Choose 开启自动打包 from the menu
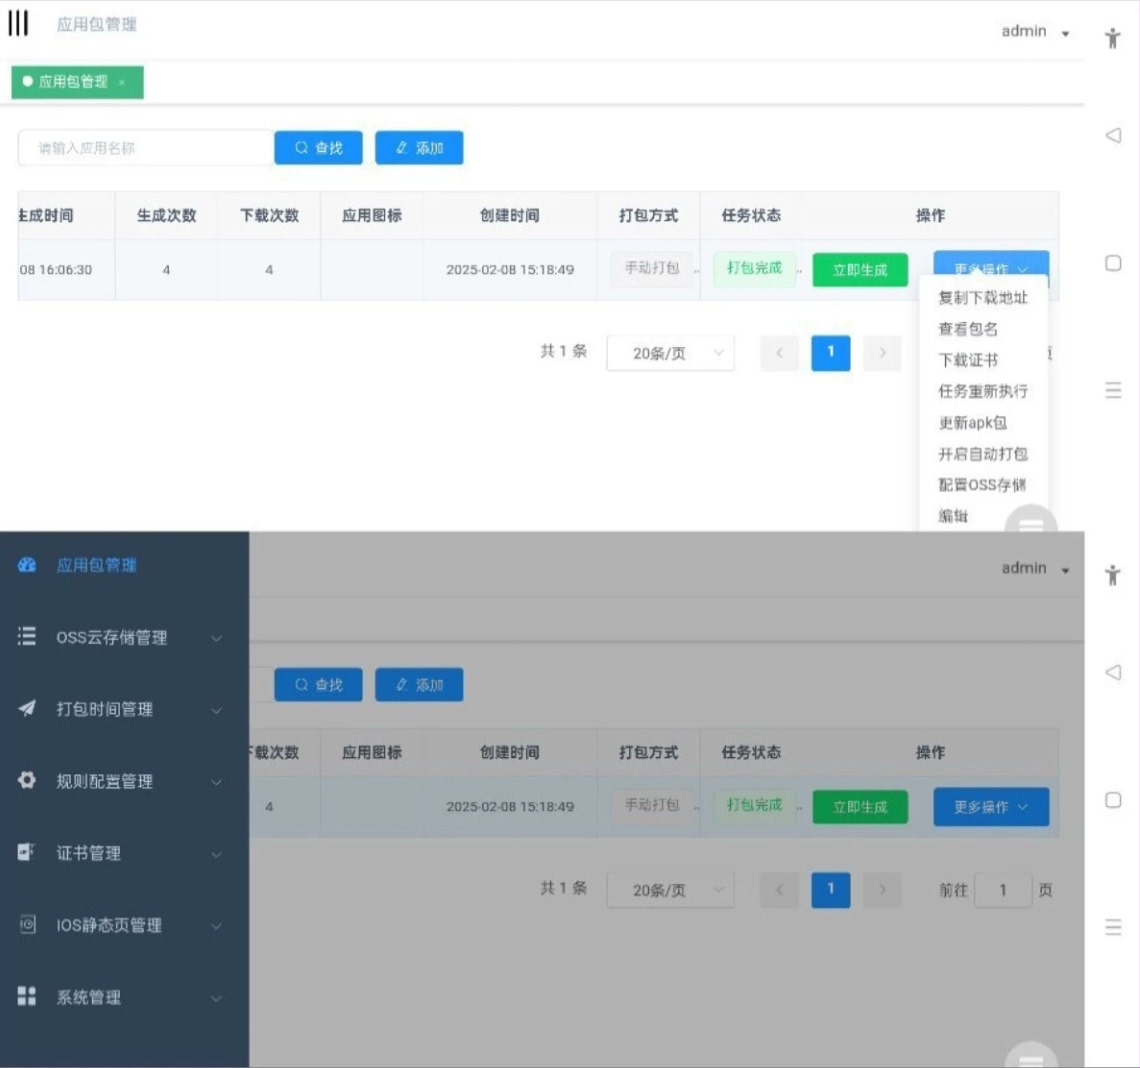Viewport: 1140px width, 1068px height. 983,454
